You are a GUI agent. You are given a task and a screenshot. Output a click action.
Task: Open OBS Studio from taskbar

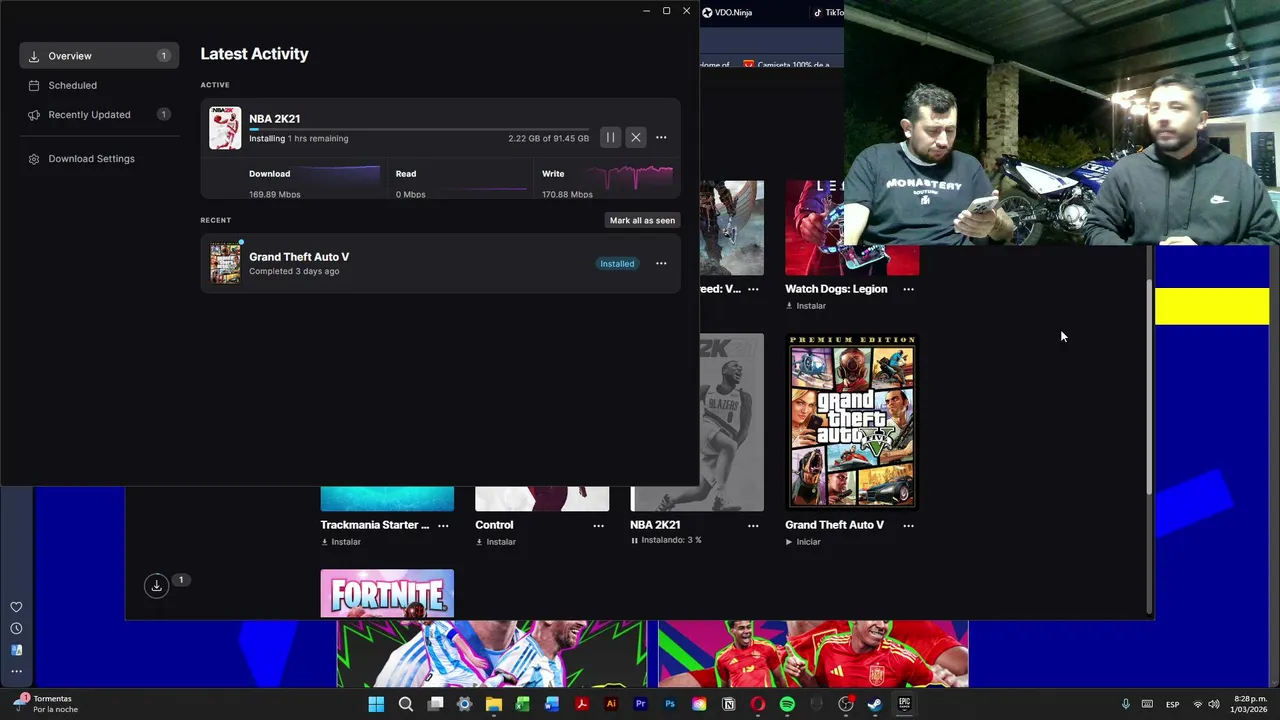click(846, 704)
